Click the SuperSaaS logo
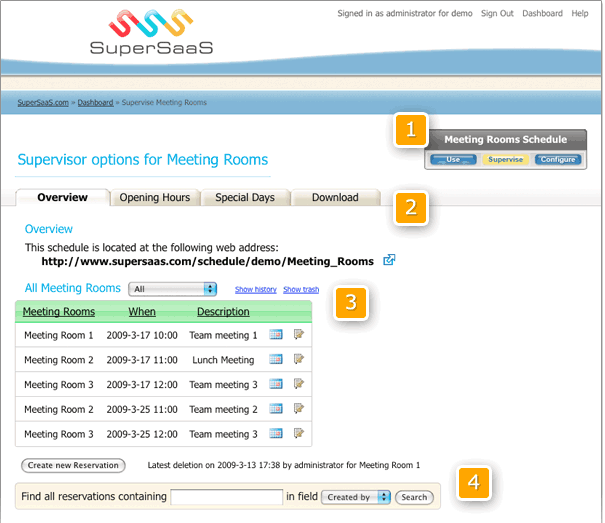Viewport: 605px width, 523px height. (151, 32)
